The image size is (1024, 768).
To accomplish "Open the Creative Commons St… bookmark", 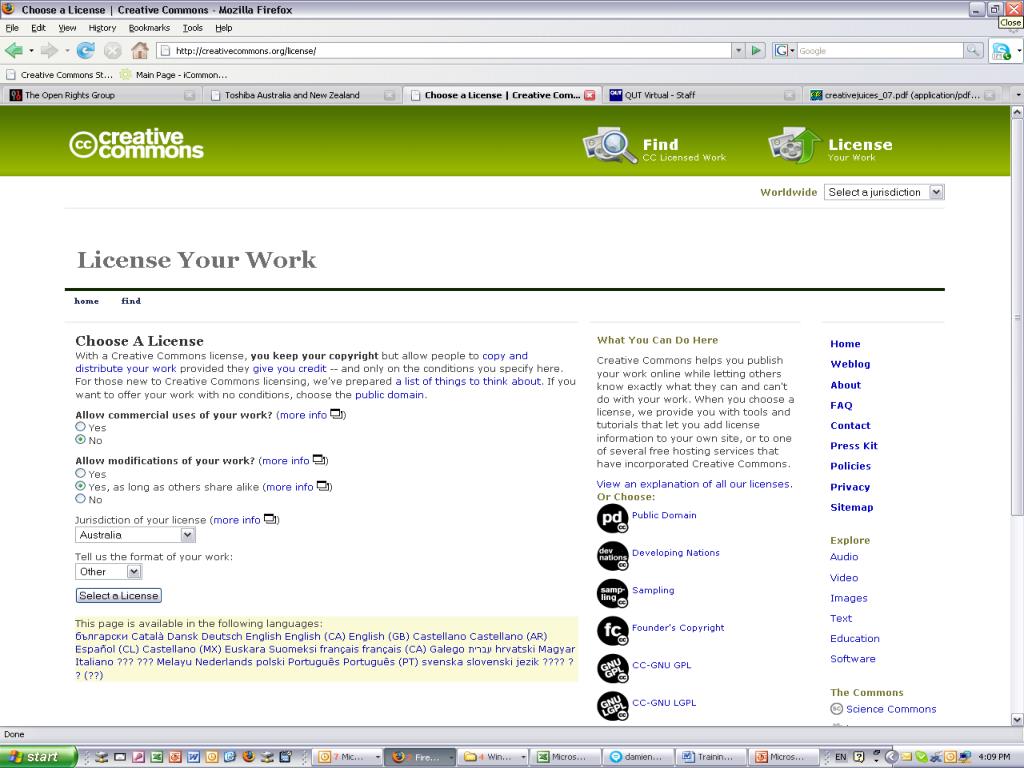I will tap(59, 74).
